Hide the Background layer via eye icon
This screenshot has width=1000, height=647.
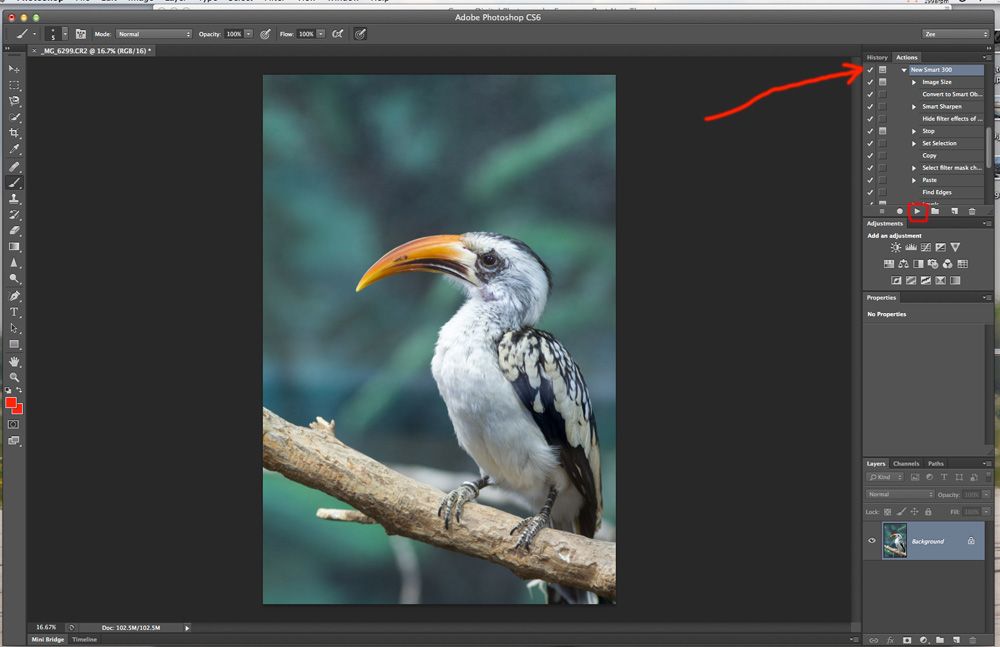[x=871, y=541]
